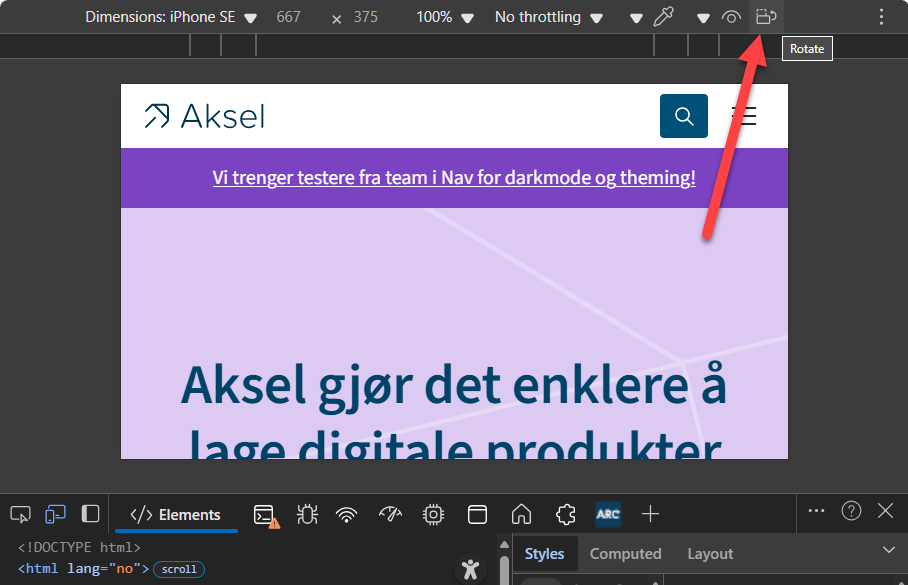Toggle the device toolbar emulation icon
This screenshot has width=908, height=585.
(x=55, y=513)
